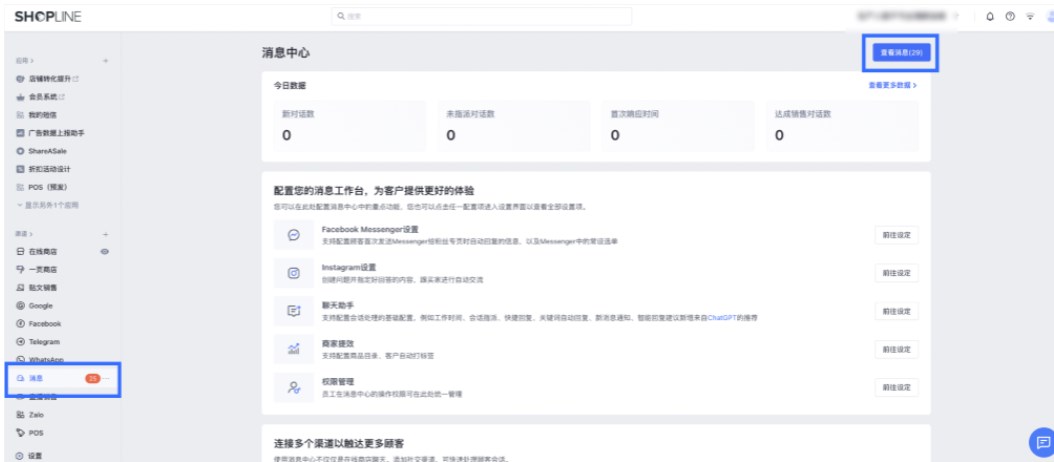Click 前往设定 for Facebook Messenger设置
Screen dimensions: 1054x462
tap(896, 236)
